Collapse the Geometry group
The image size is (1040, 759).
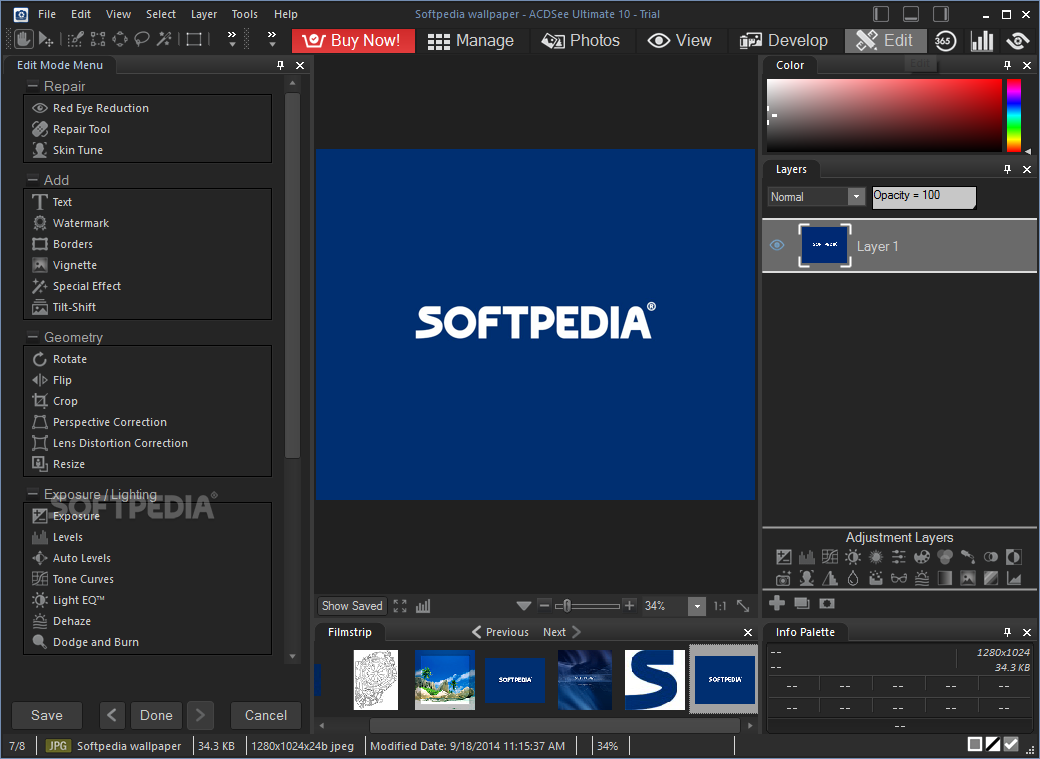[x=32, y=337]
